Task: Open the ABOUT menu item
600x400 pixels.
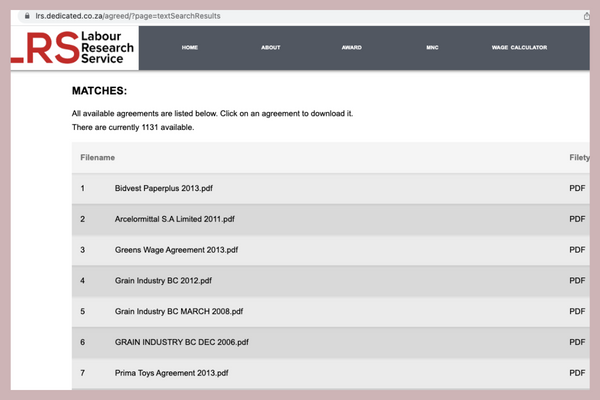Action: [271, 47]
